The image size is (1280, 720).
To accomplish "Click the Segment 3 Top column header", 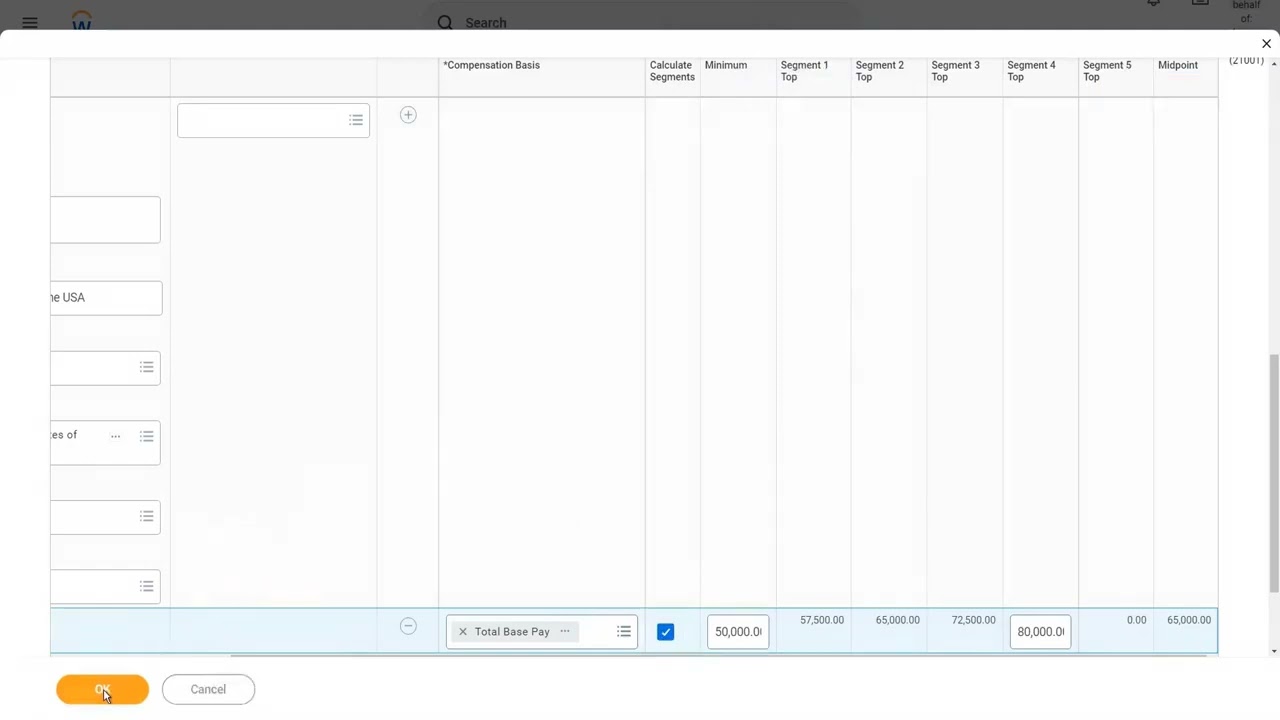I will (x=955, y=71).
